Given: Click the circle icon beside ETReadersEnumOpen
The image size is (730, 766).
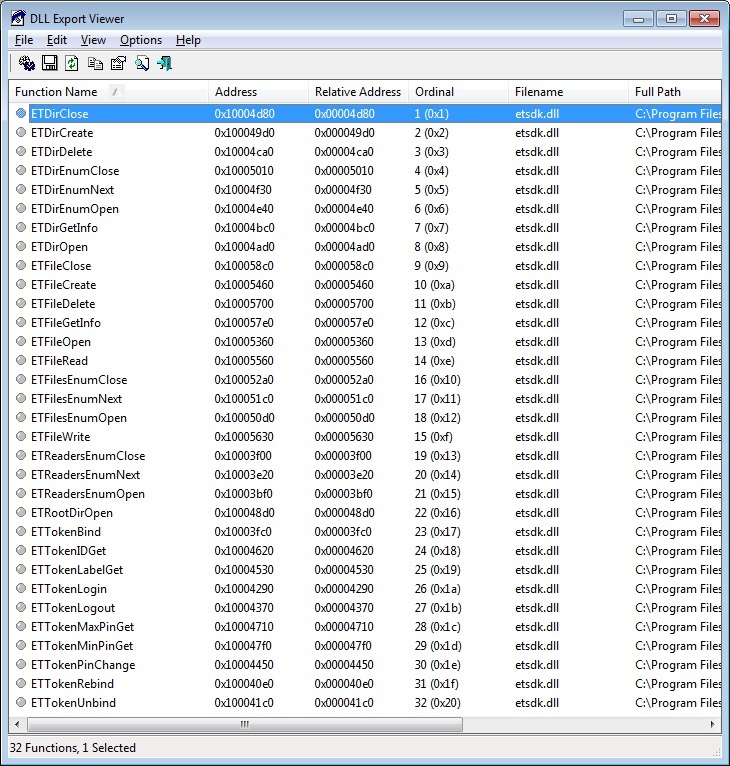Looking at the screenshot, I should click(x=21, y=493).
